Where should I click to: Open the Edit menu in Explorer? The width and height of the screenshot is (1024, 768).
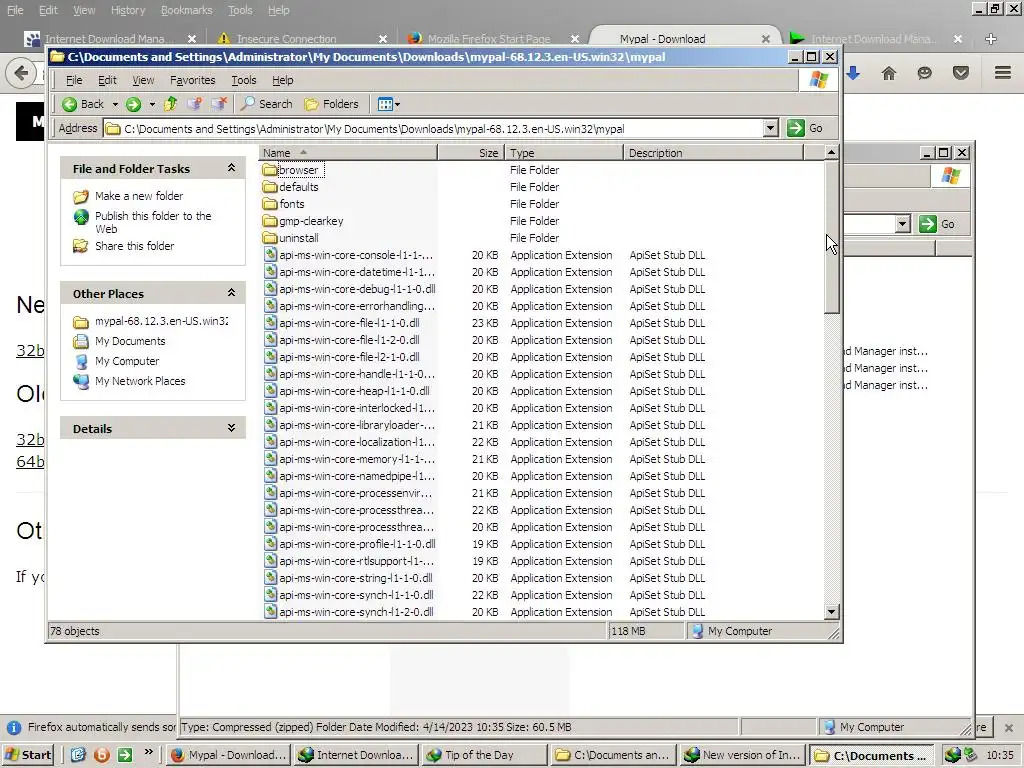click(x=107, y=80)
